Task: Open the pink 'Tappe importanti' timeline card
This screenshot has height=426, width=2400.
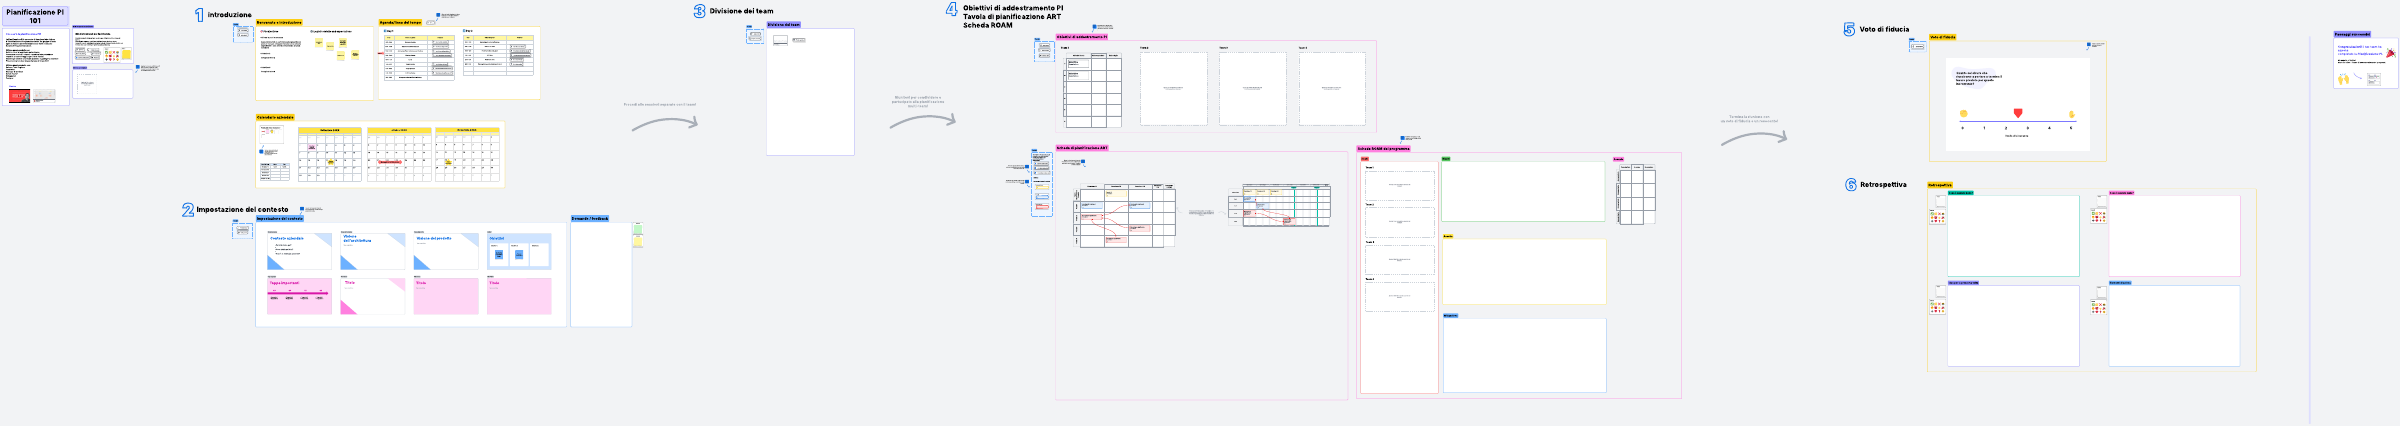Action: tap(299, 296)
